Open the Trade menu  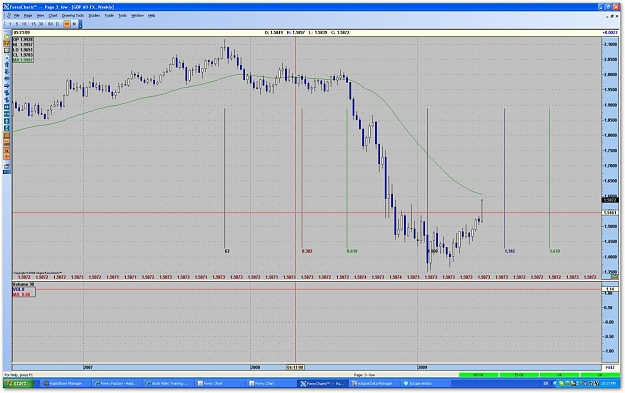coord(109,16)
